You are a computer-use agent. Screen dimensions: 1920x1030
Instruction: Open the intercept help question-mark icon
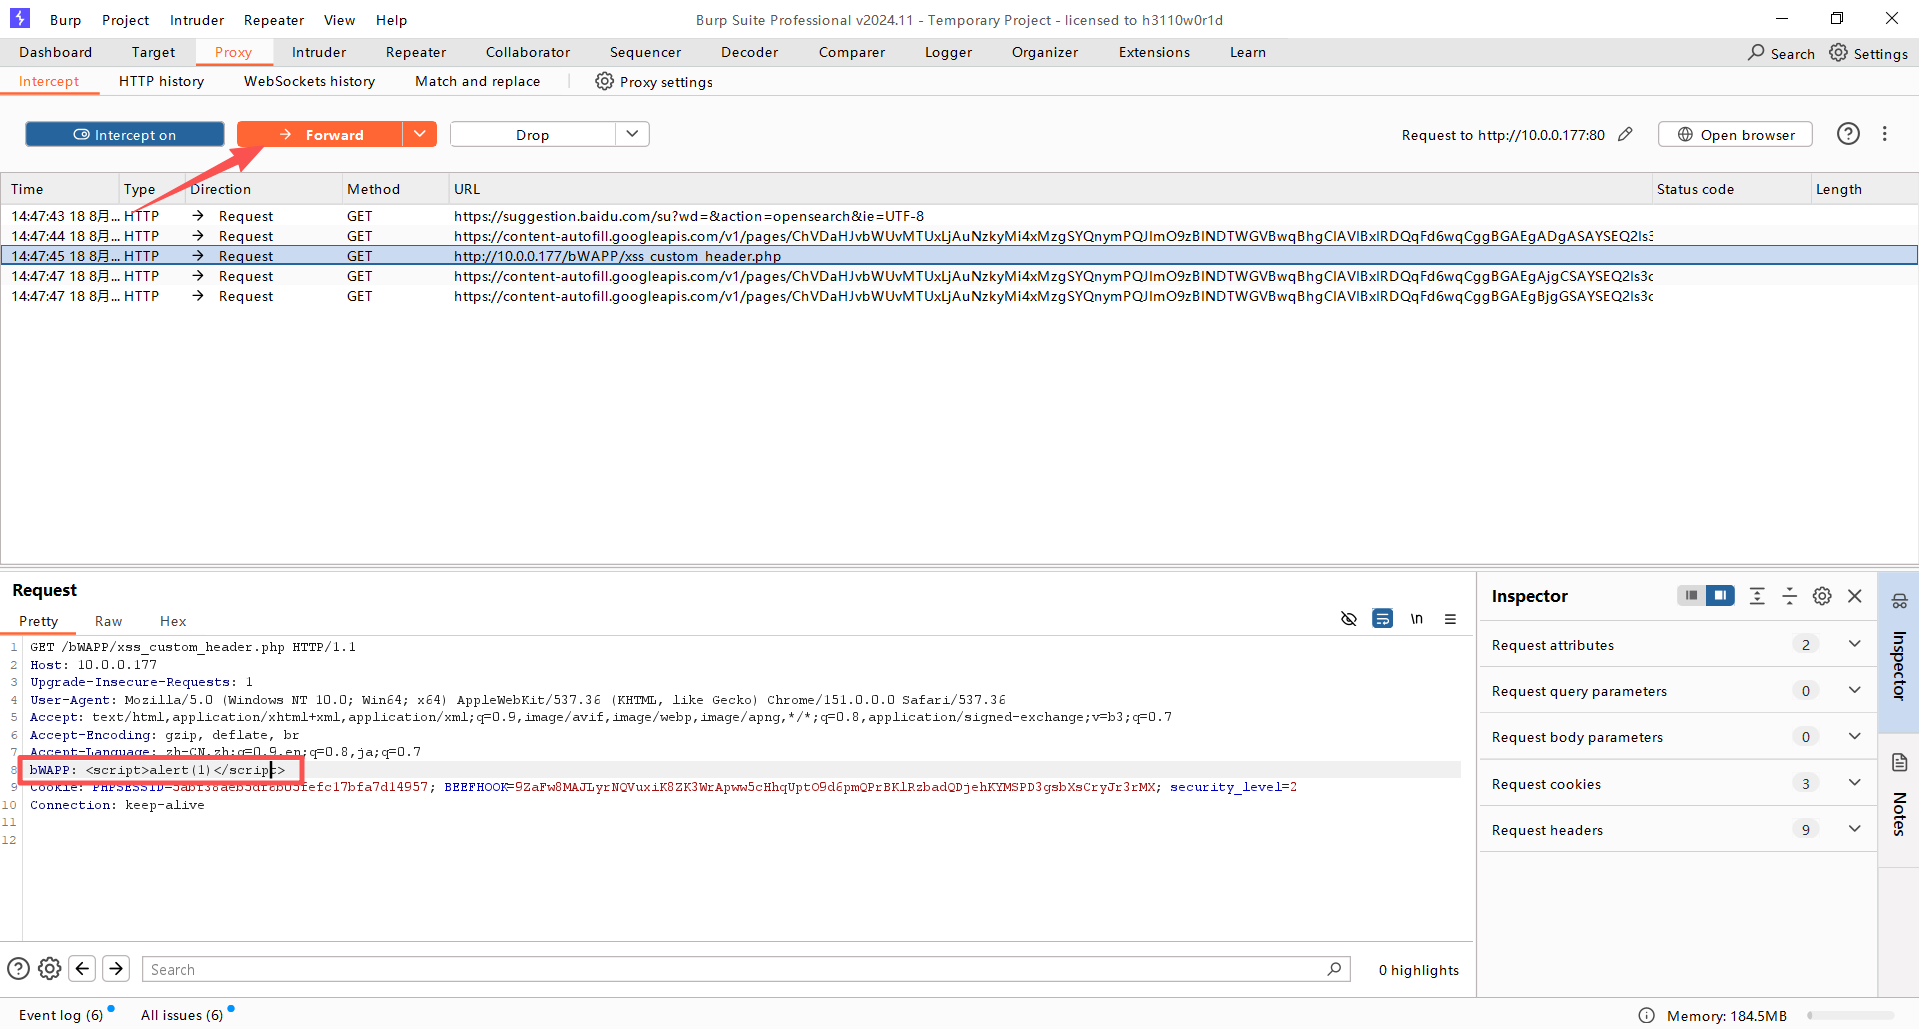[1848, 134]
